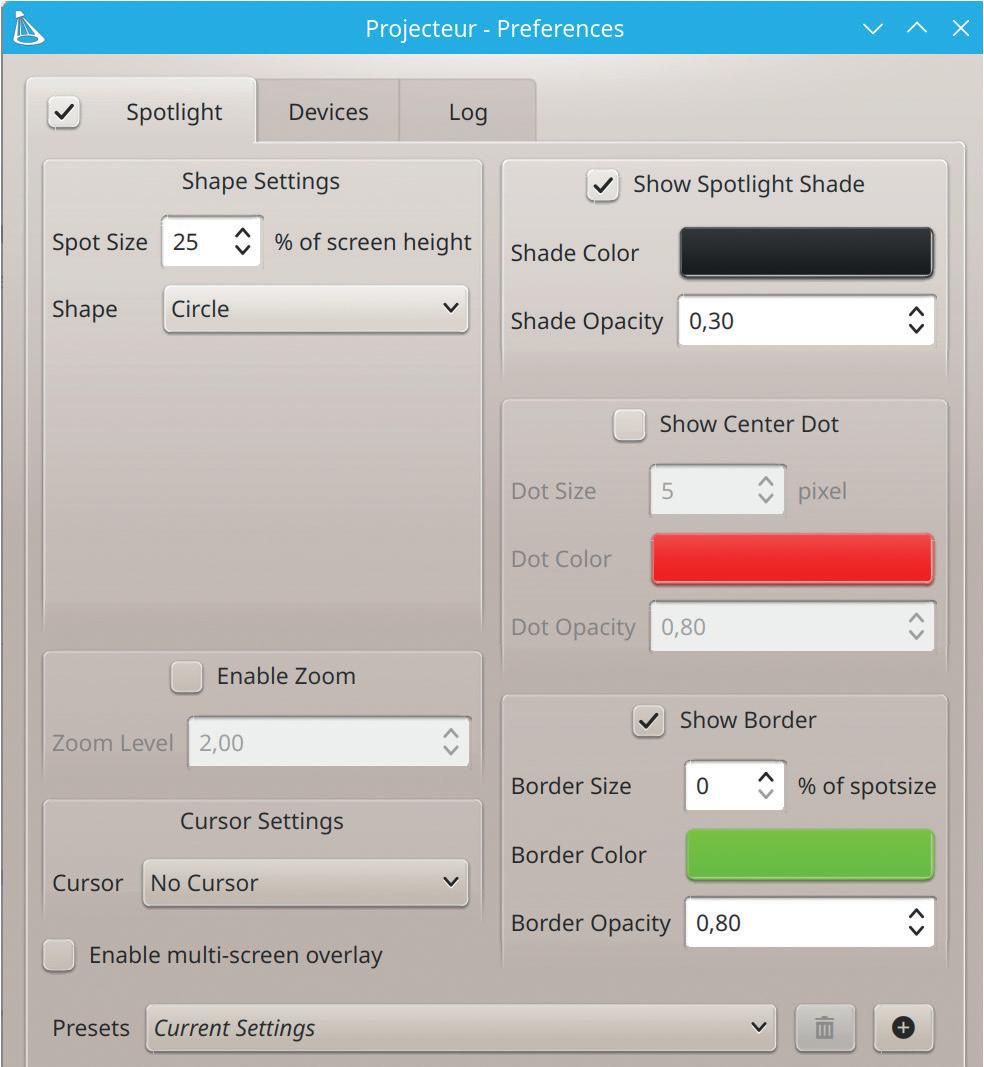Uncheck Show Spotlight Shade
This screenshot has height=1067, width=984.
click(603, 185)
